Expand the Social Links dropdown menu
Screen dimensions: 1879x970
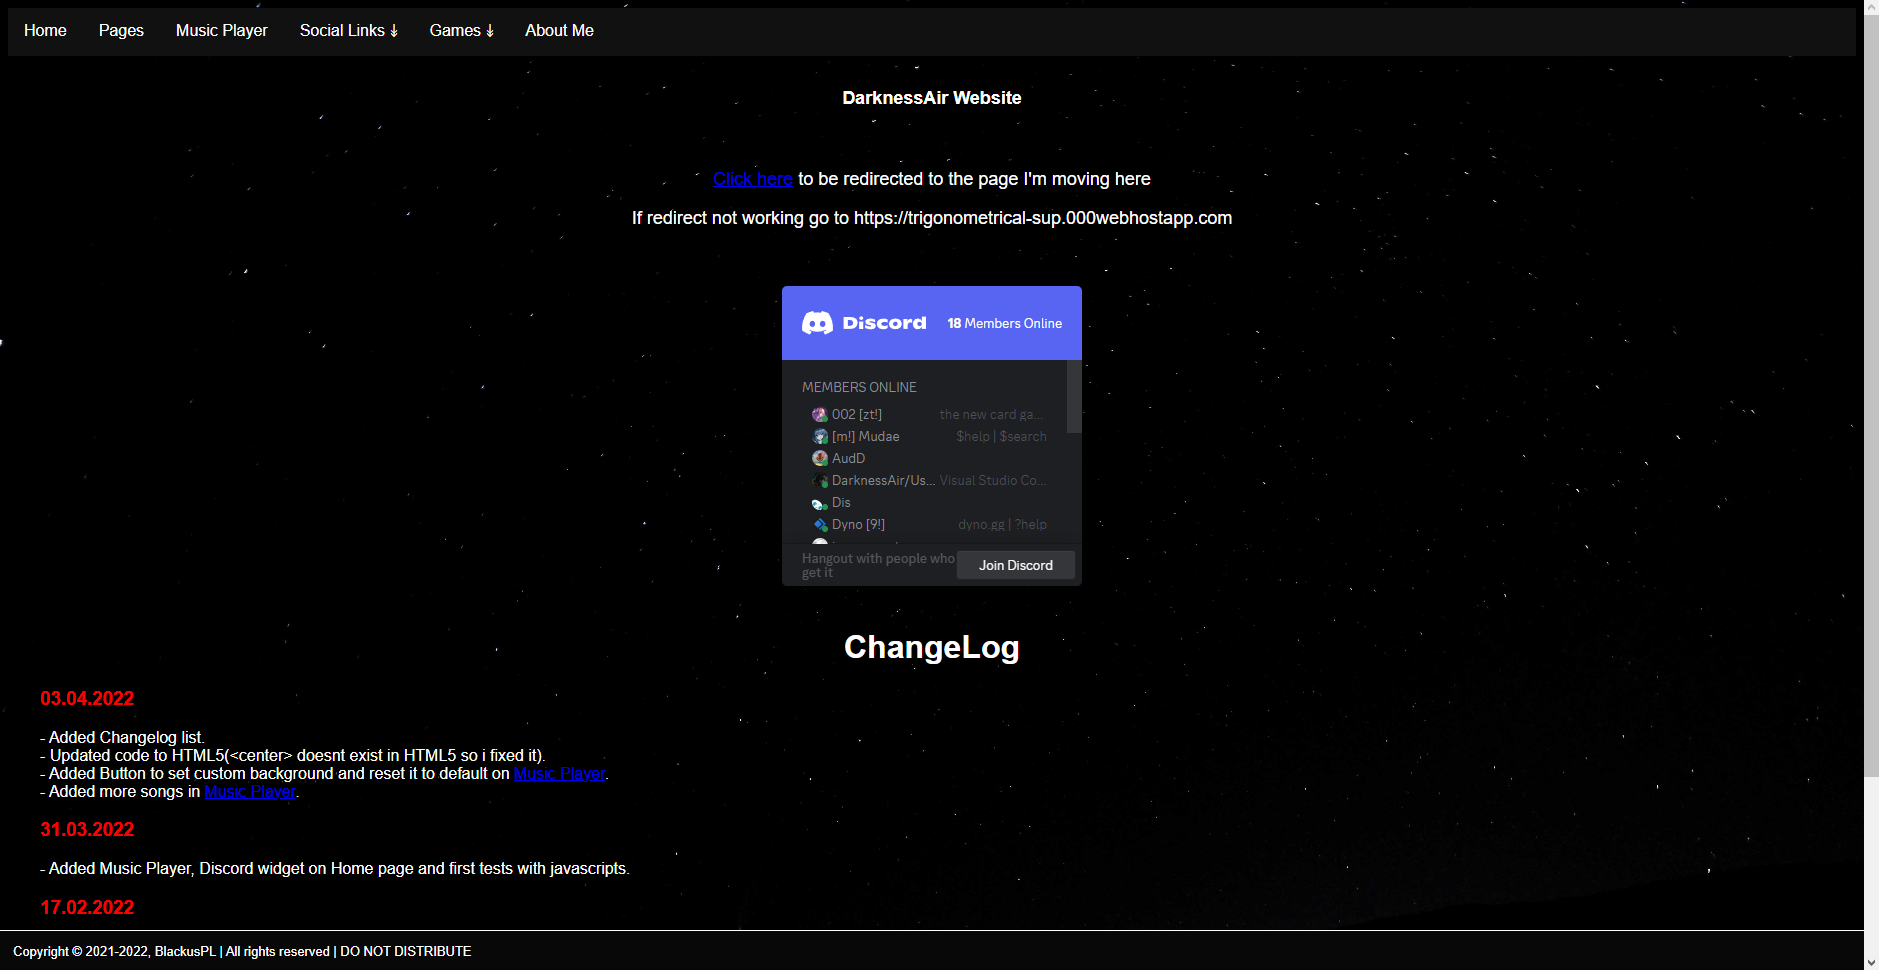pos(348,31)
